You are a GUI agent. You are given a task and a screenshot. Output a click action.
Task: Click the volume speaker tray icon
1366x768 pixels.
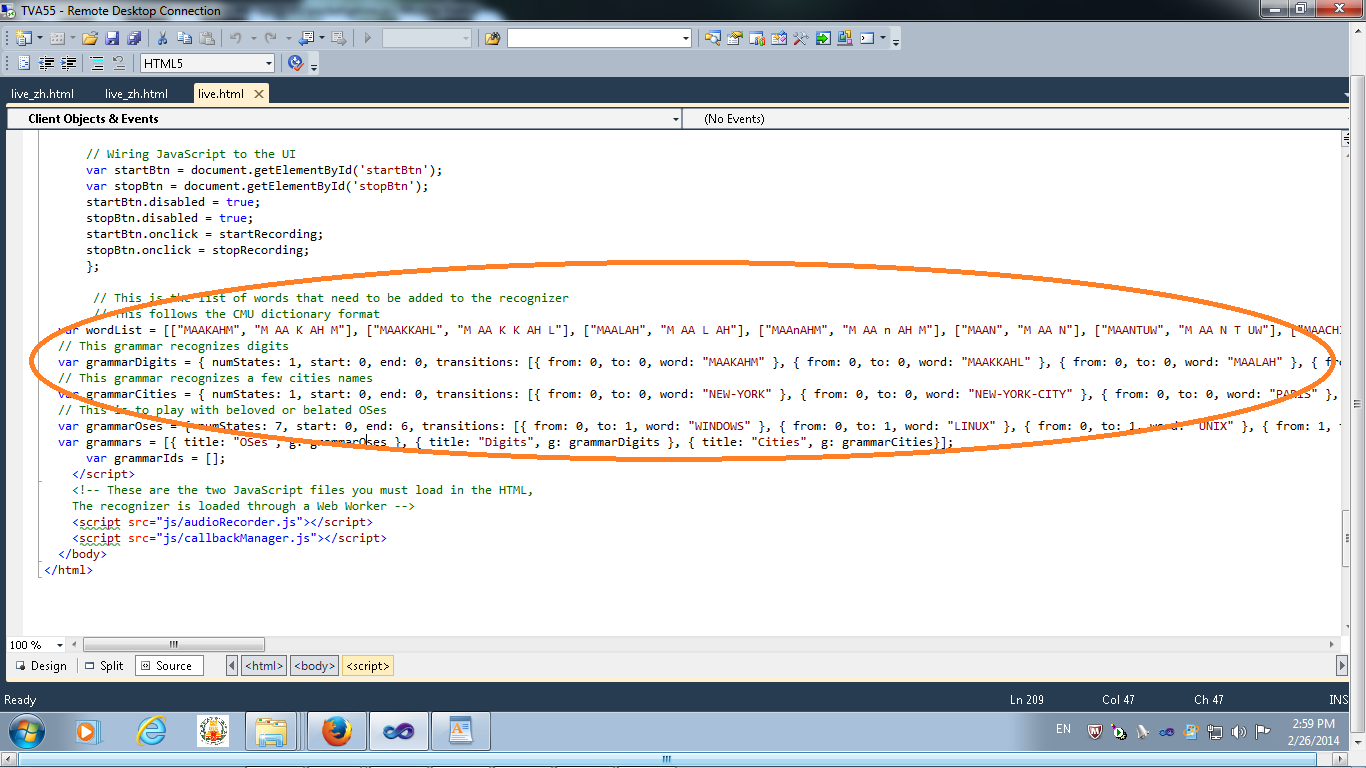point(1239,732)
